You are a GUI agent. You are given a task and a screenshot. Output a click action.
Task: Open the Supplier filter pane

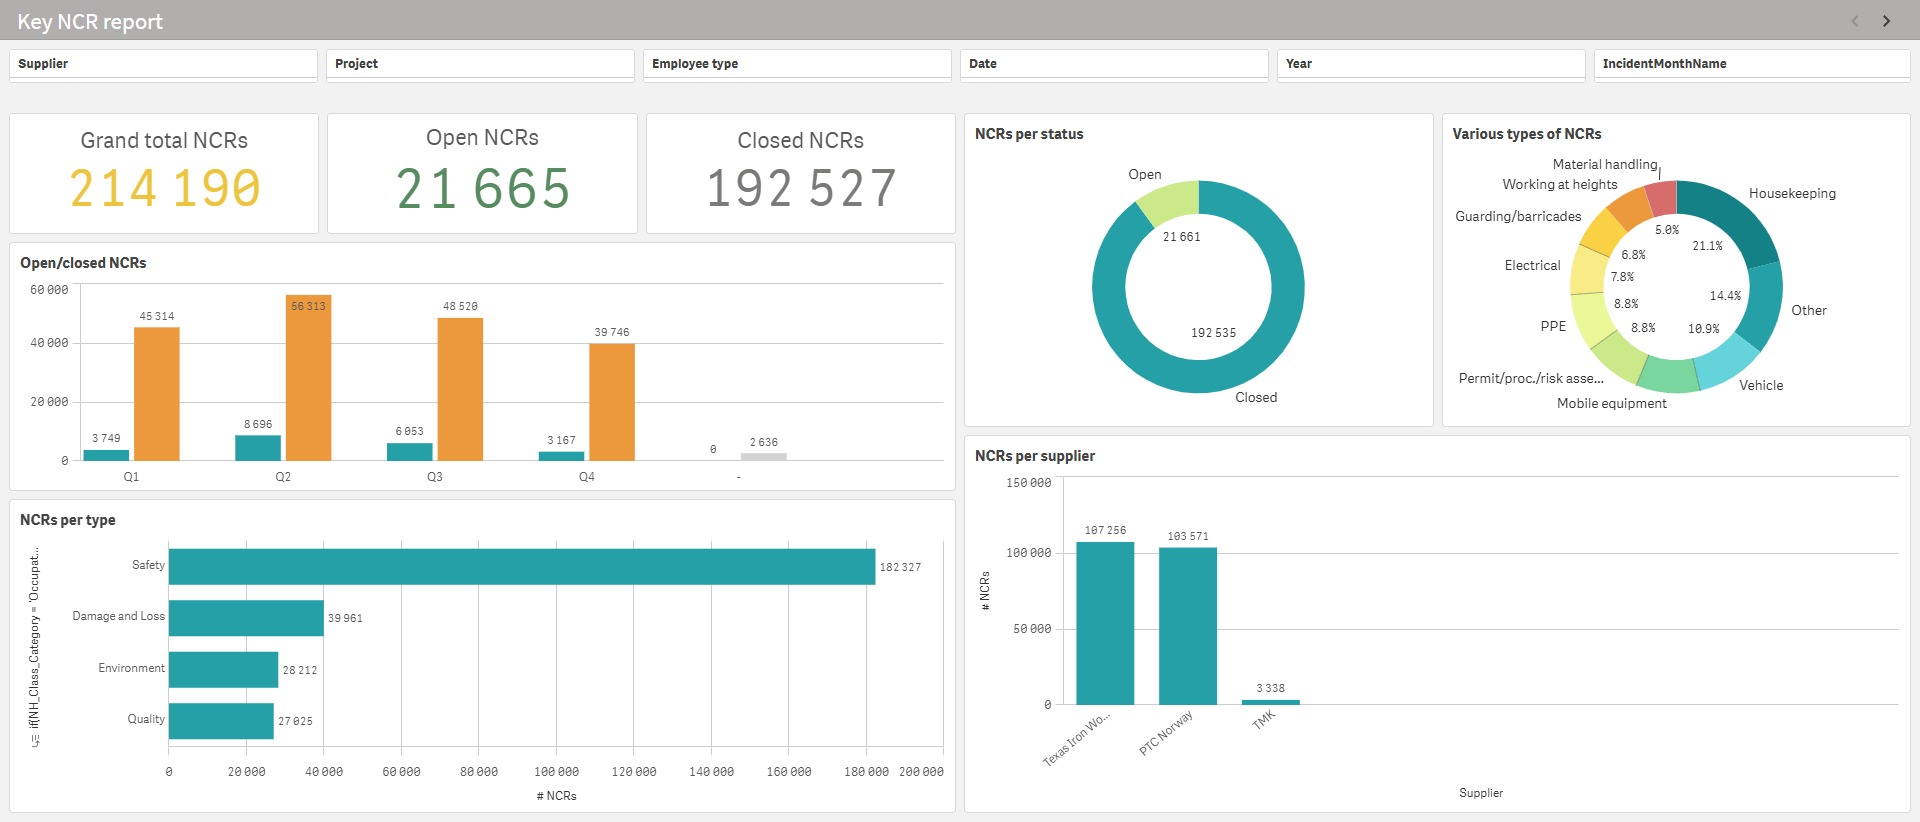(x=163, y=64)
